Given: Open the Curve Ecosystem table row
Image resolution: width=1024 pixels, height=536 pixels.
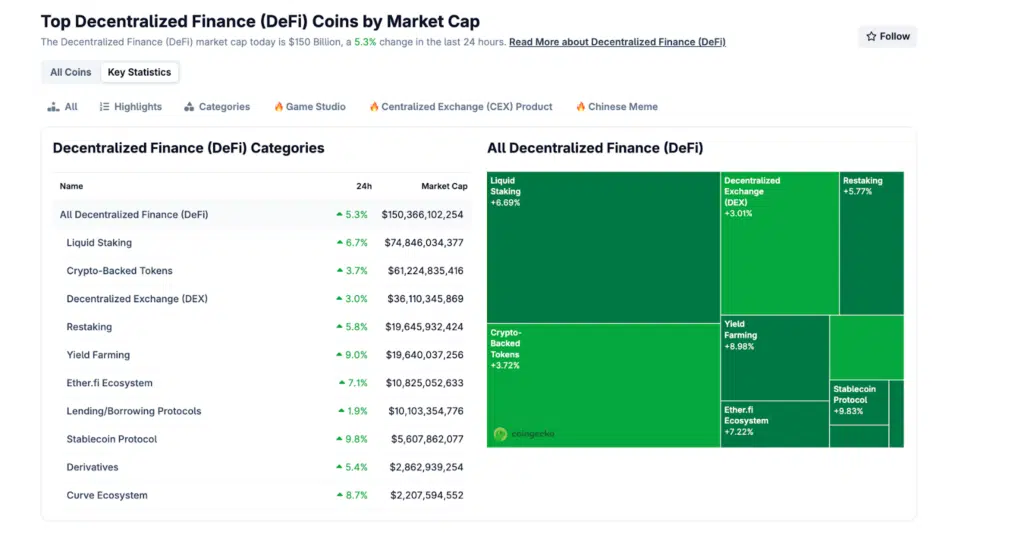Looking at the screenshot, I should pos(107,495).
